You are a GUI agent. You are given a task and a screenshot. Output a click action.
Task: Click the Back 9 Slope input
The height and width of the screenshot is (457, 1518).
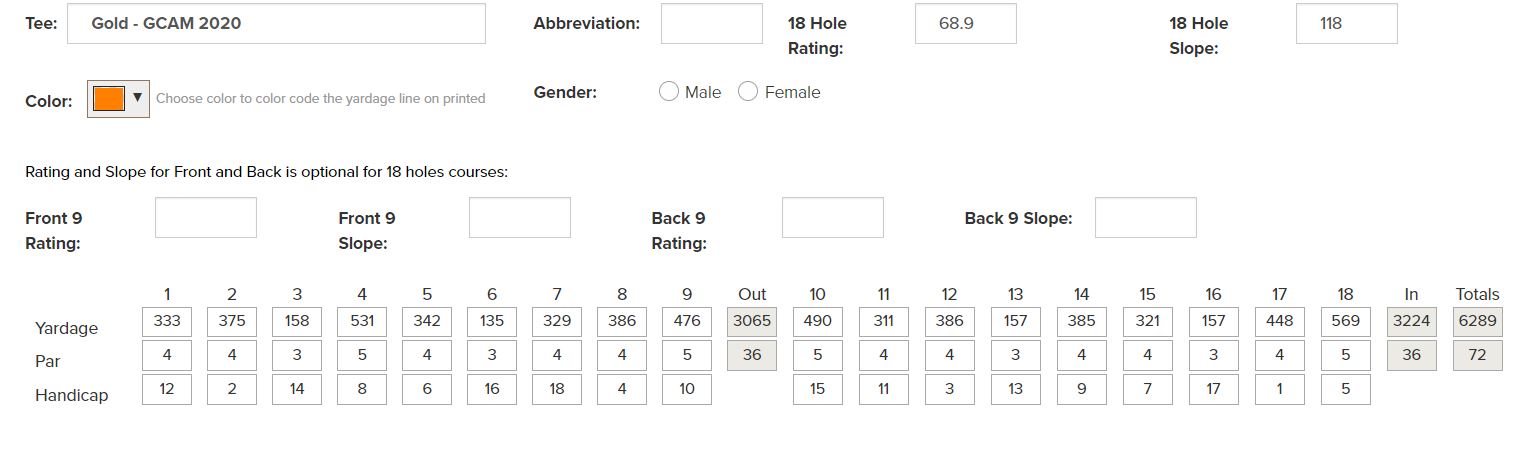pos(1146,218)
